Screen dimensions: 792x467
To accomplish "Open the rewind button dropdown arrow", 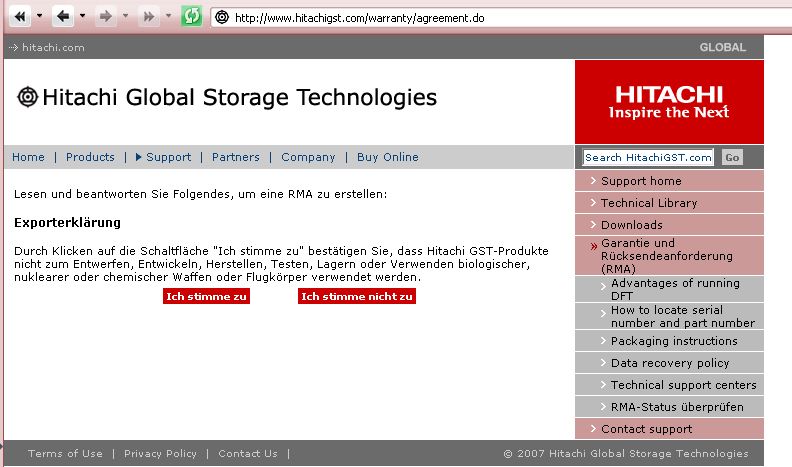I will point(39,17).
